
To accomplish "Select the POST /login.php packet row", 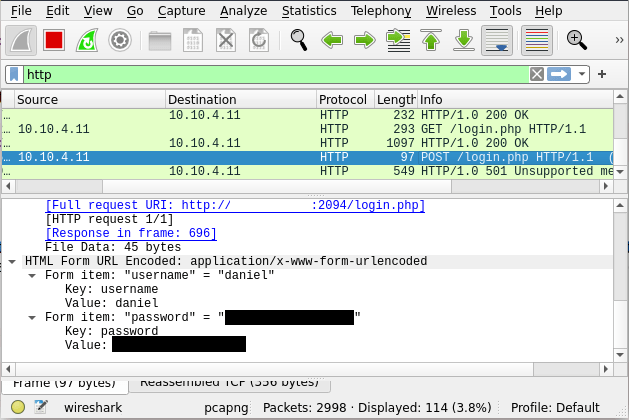I will tap(307, 157).
